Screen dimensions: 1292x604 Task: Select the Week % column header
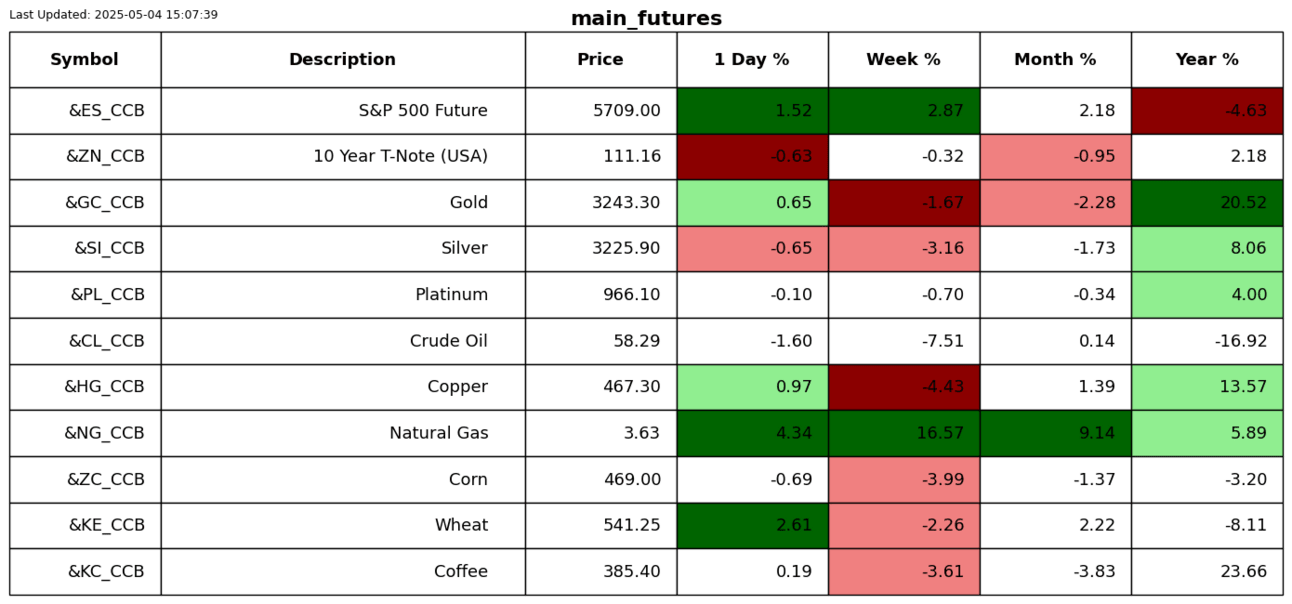(903, 60)
